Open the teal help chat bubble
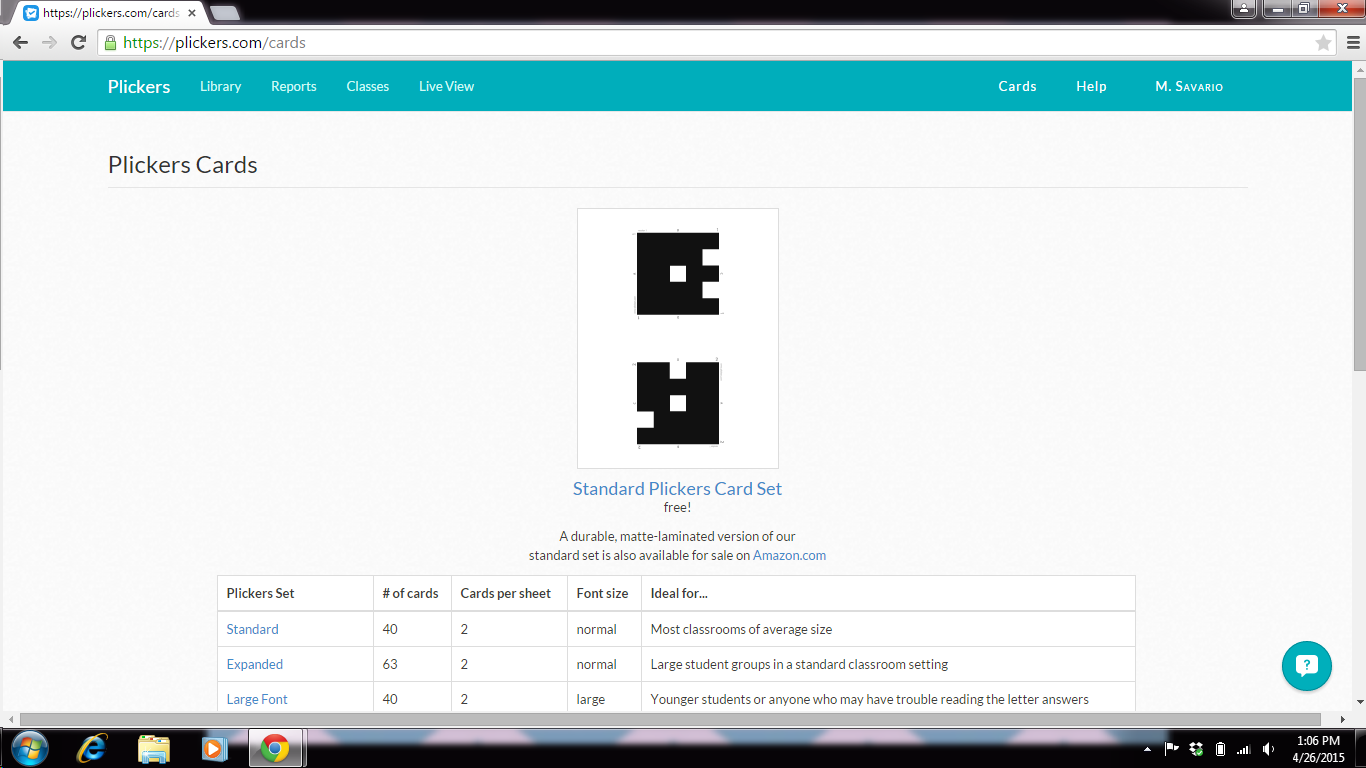Image resolution: width=1366 pixels, height=768 pixels. tap(1307, 666)
